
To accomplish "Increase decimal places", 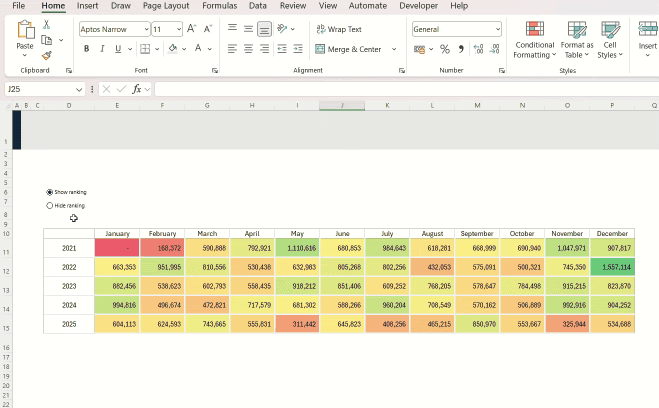I will [x=478, y=49].
